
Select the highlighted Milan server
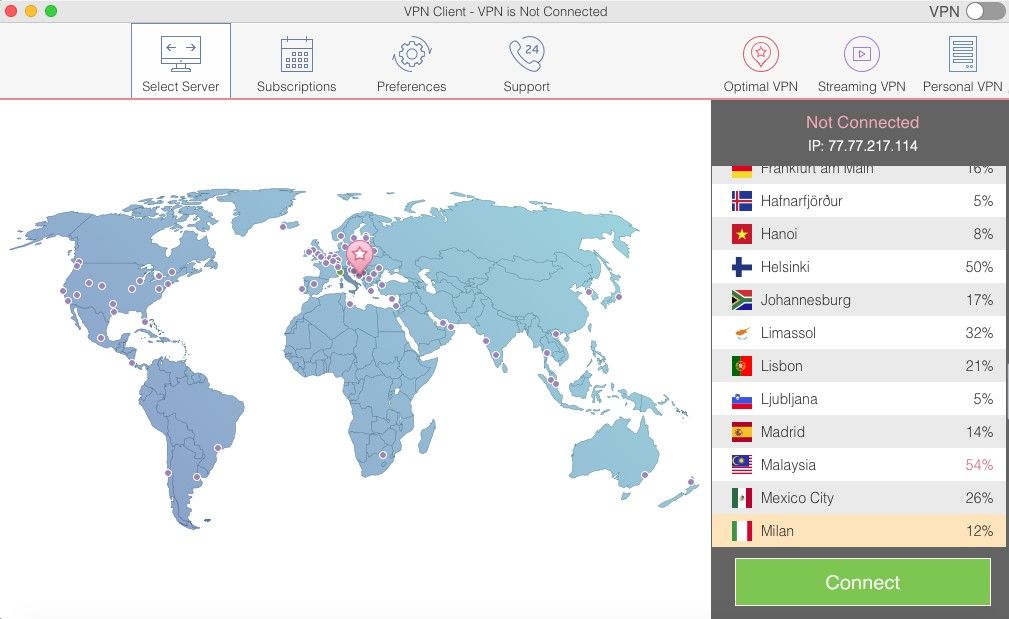[858, 531]
